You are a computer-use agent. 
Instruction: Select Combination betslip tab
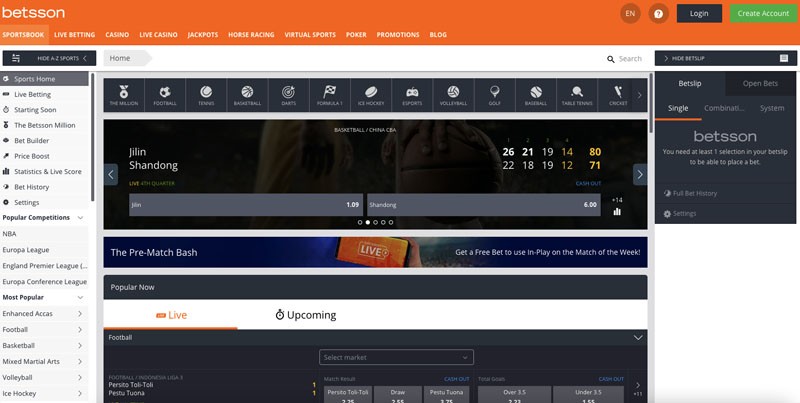[724, 108]
